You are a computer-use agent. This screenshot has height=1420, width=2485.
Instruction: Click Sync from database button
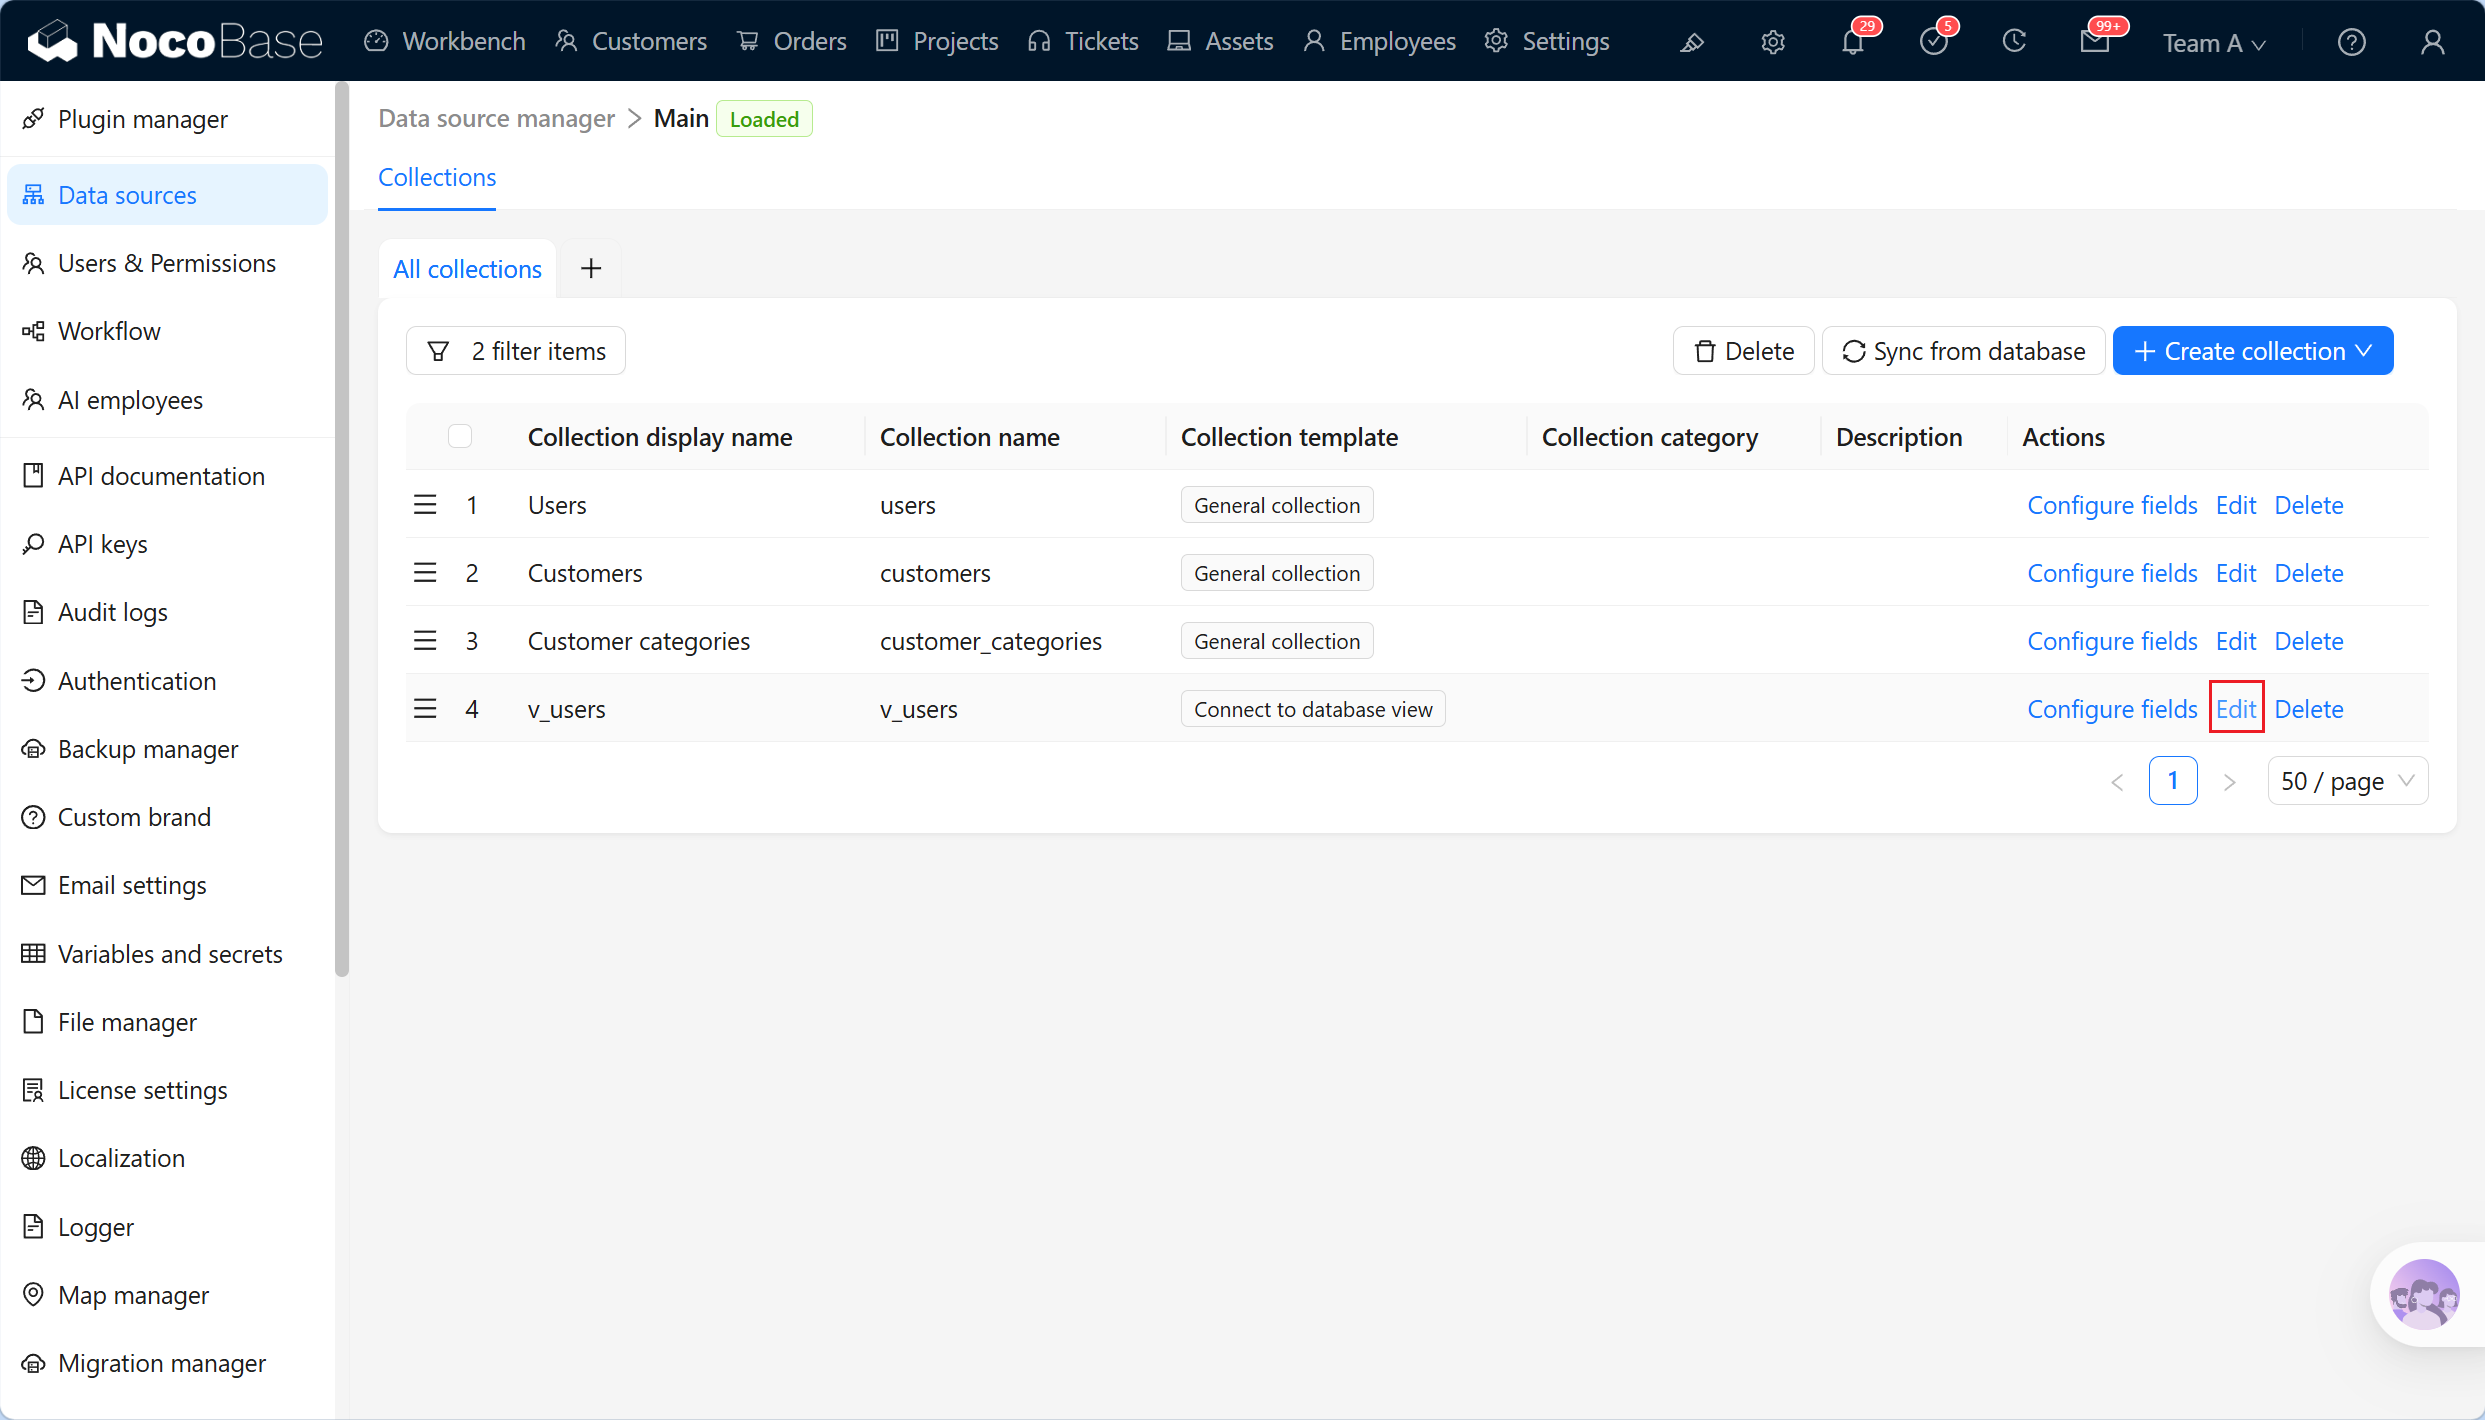(x=1964, y=351)
